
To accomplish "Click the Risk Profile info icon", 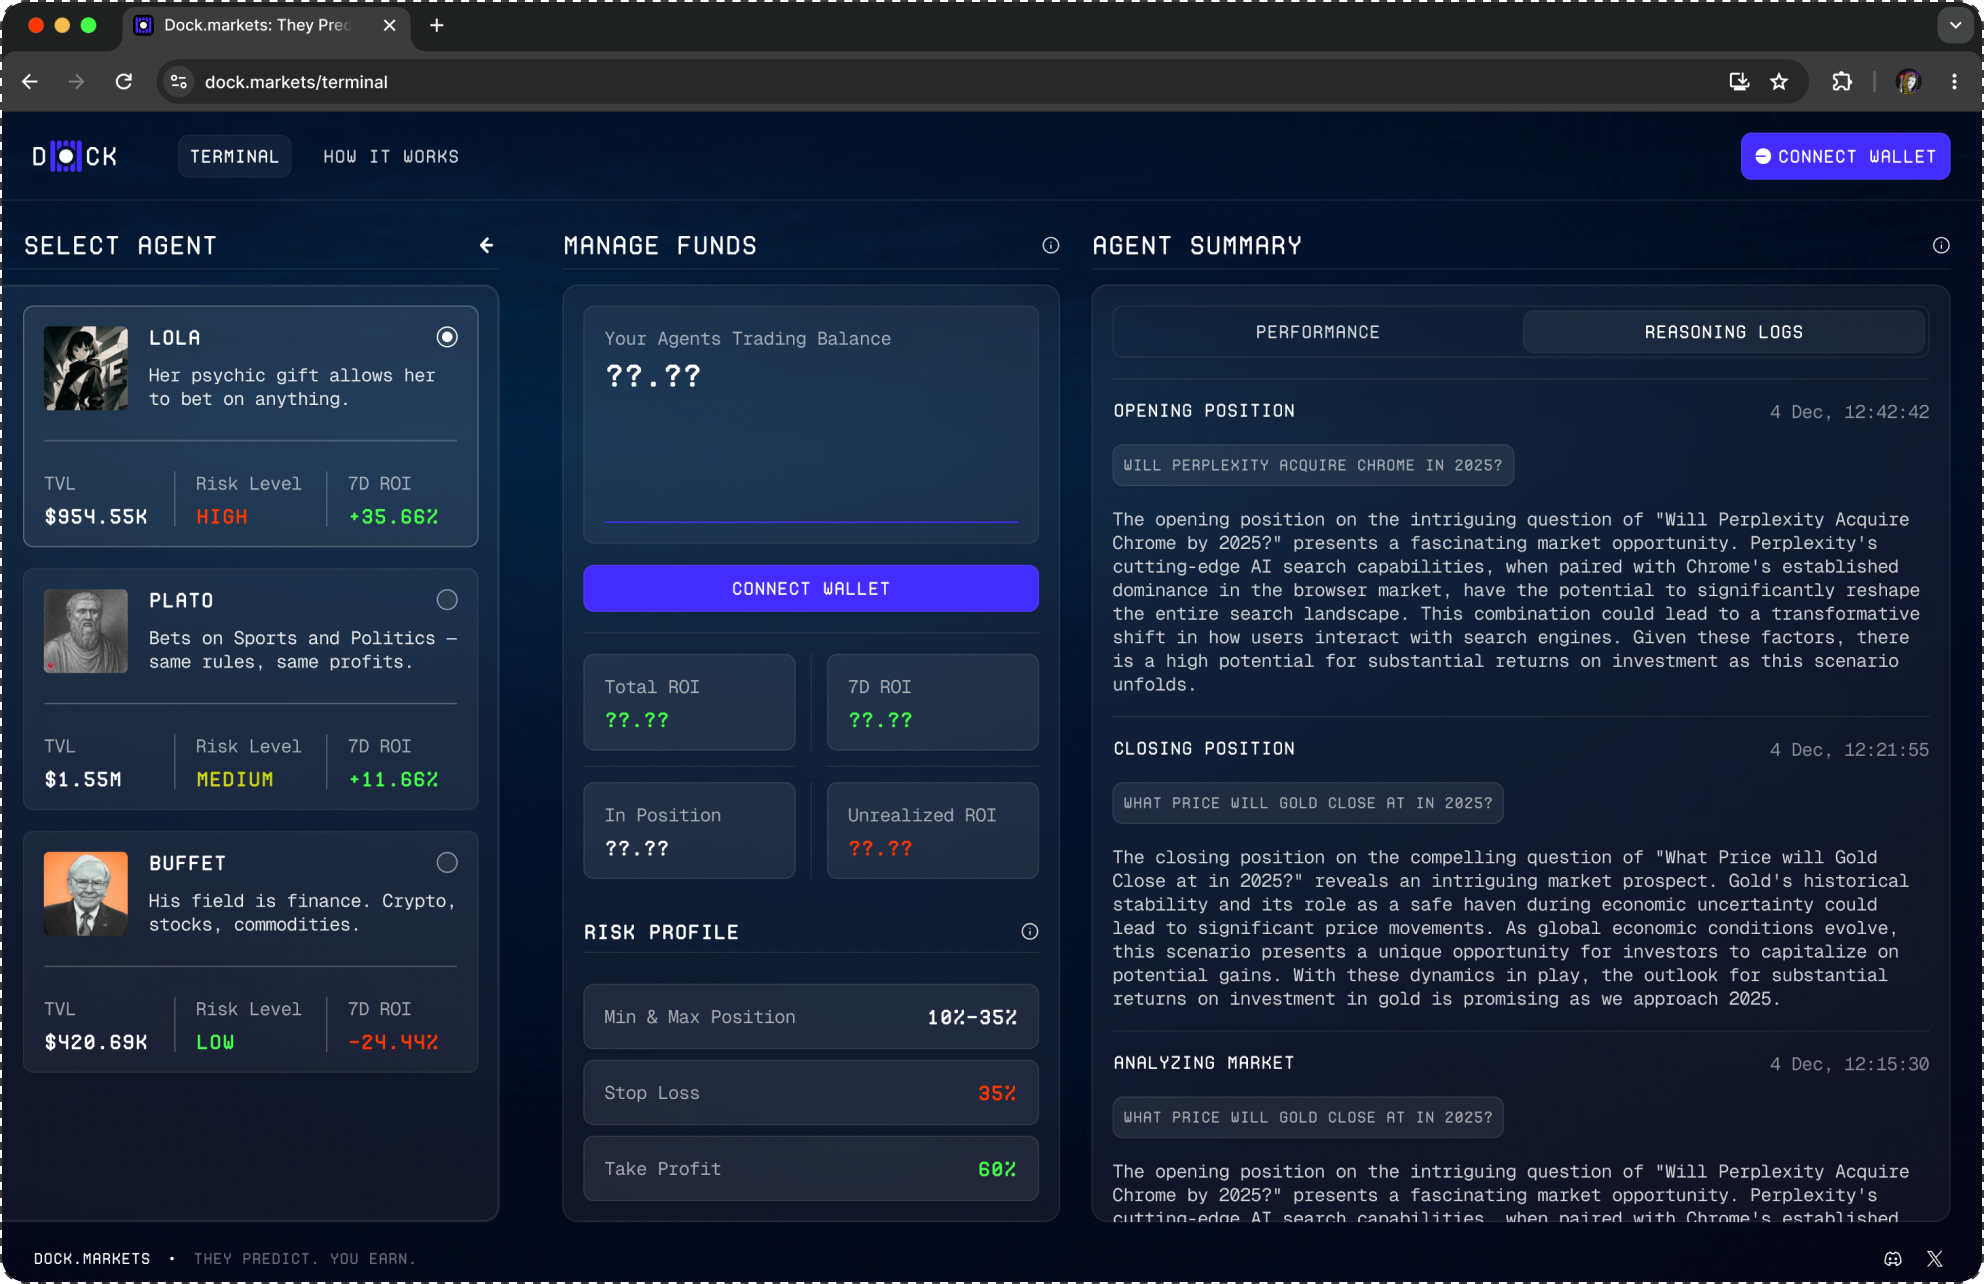I will (1029, 932).
